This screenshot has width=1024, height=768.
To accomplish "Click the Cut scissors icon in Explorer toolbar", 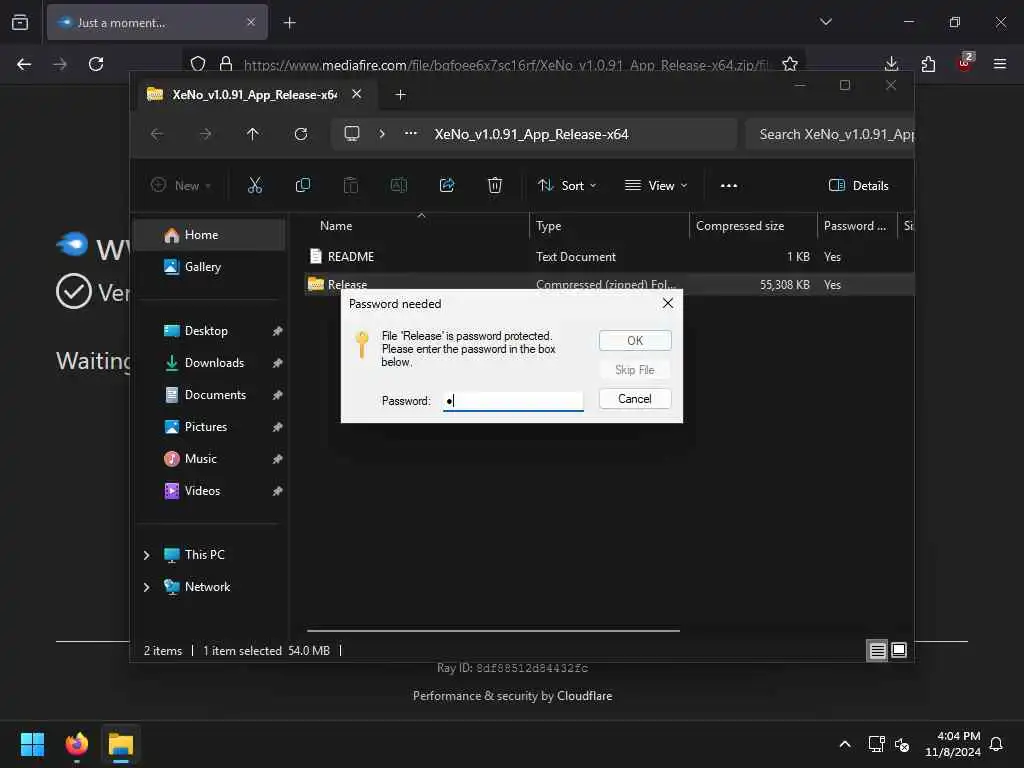I will 255,185.
